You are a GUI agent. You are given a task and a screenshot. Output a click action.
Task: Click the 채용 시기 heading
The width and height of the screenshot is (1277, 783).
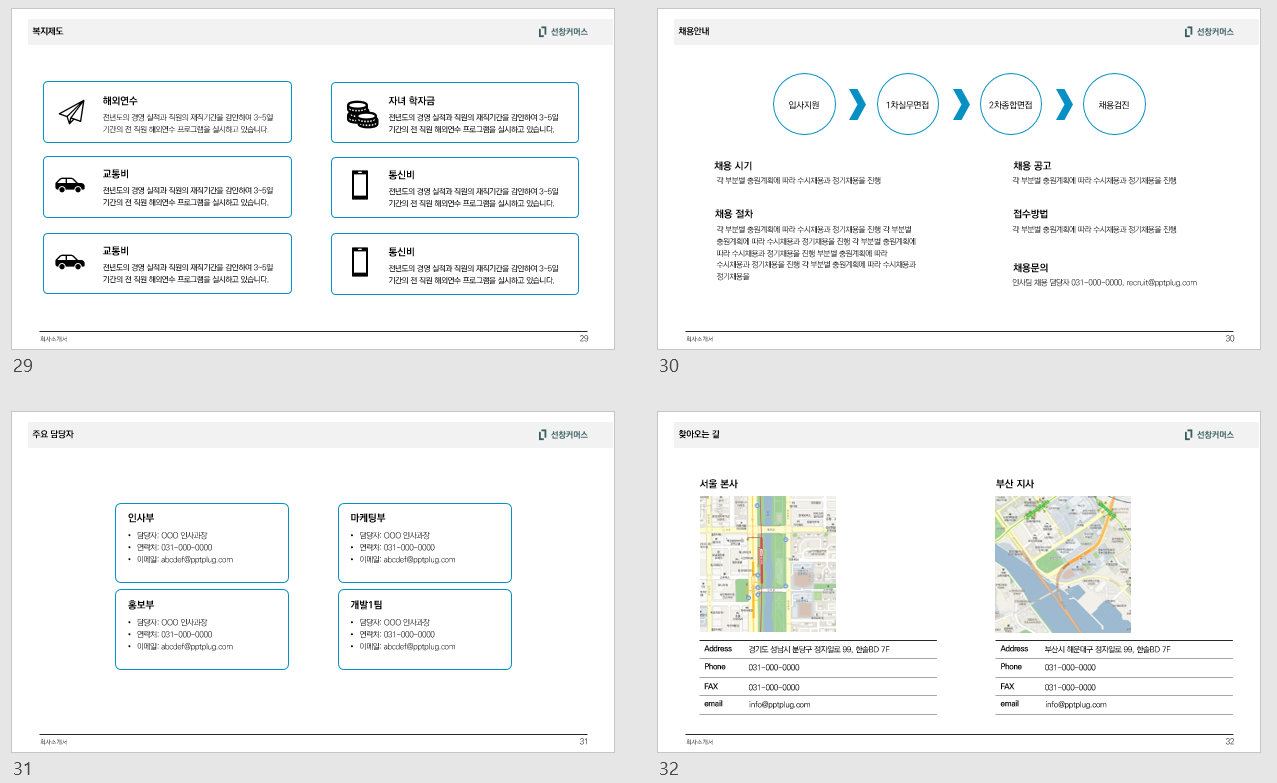(733, 166)
